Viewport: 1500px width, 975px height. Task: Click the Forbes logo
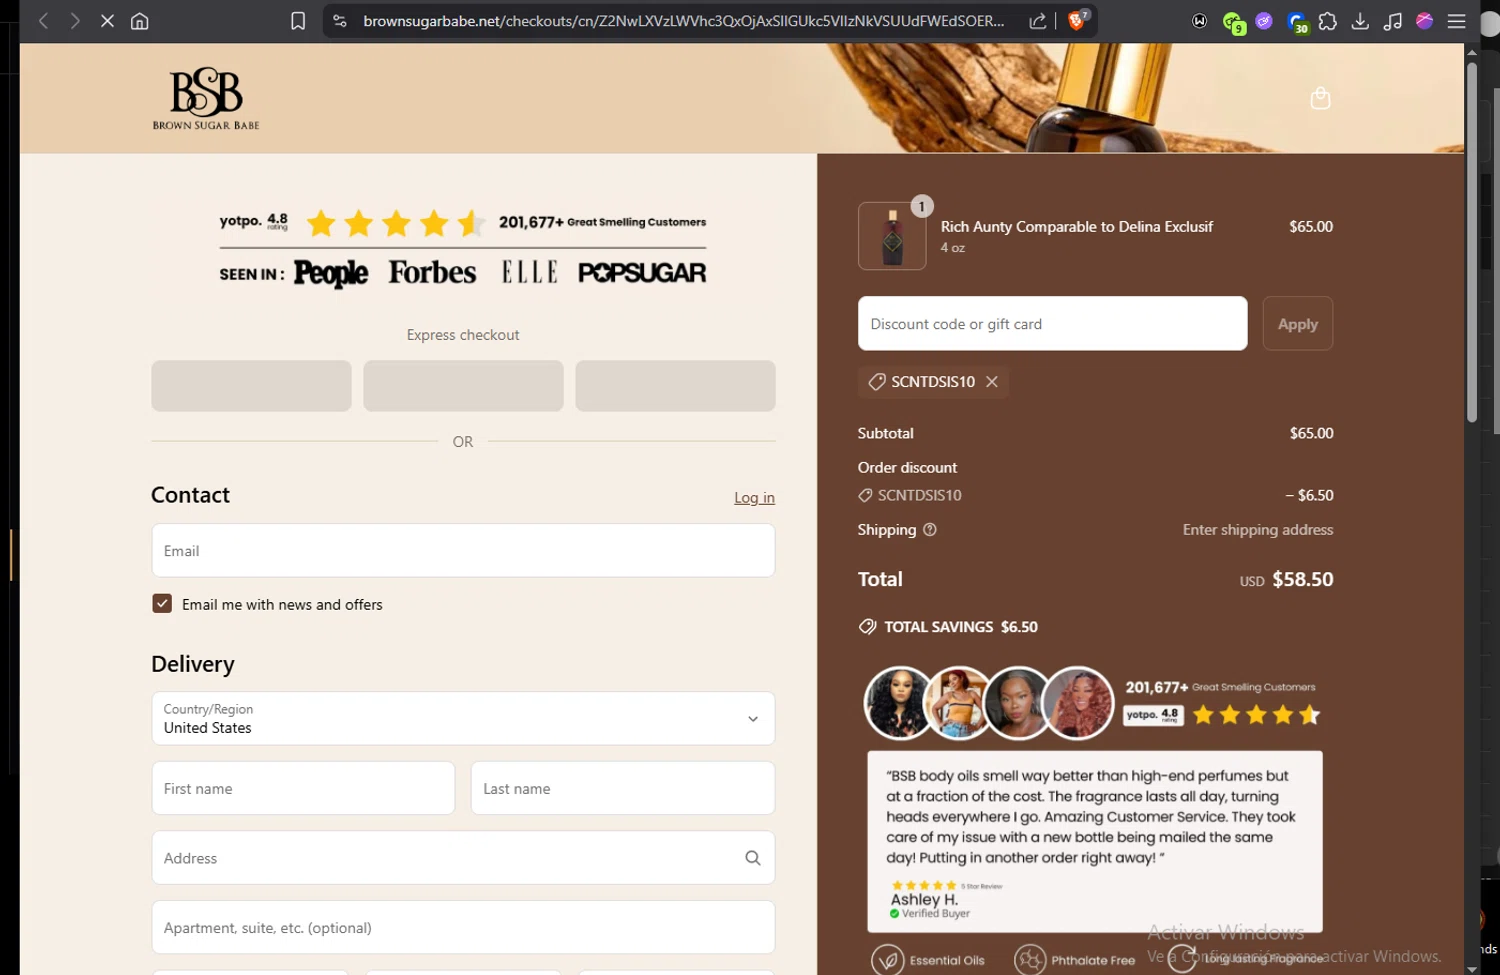click(432, 272)
